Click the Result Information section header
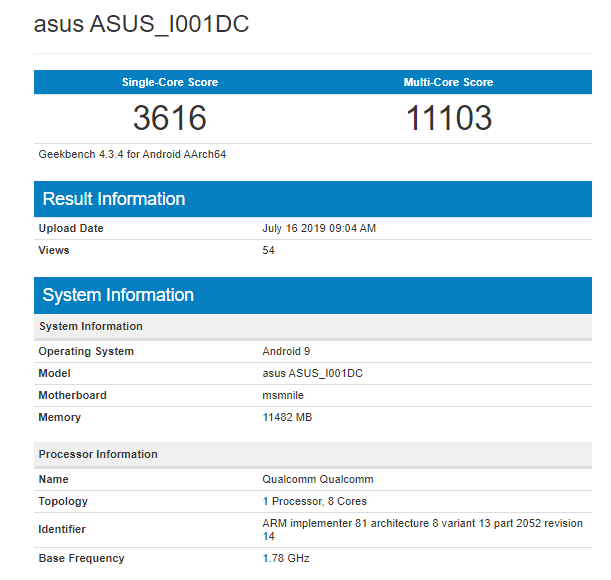Screen dimensions: 611x580 313,199
